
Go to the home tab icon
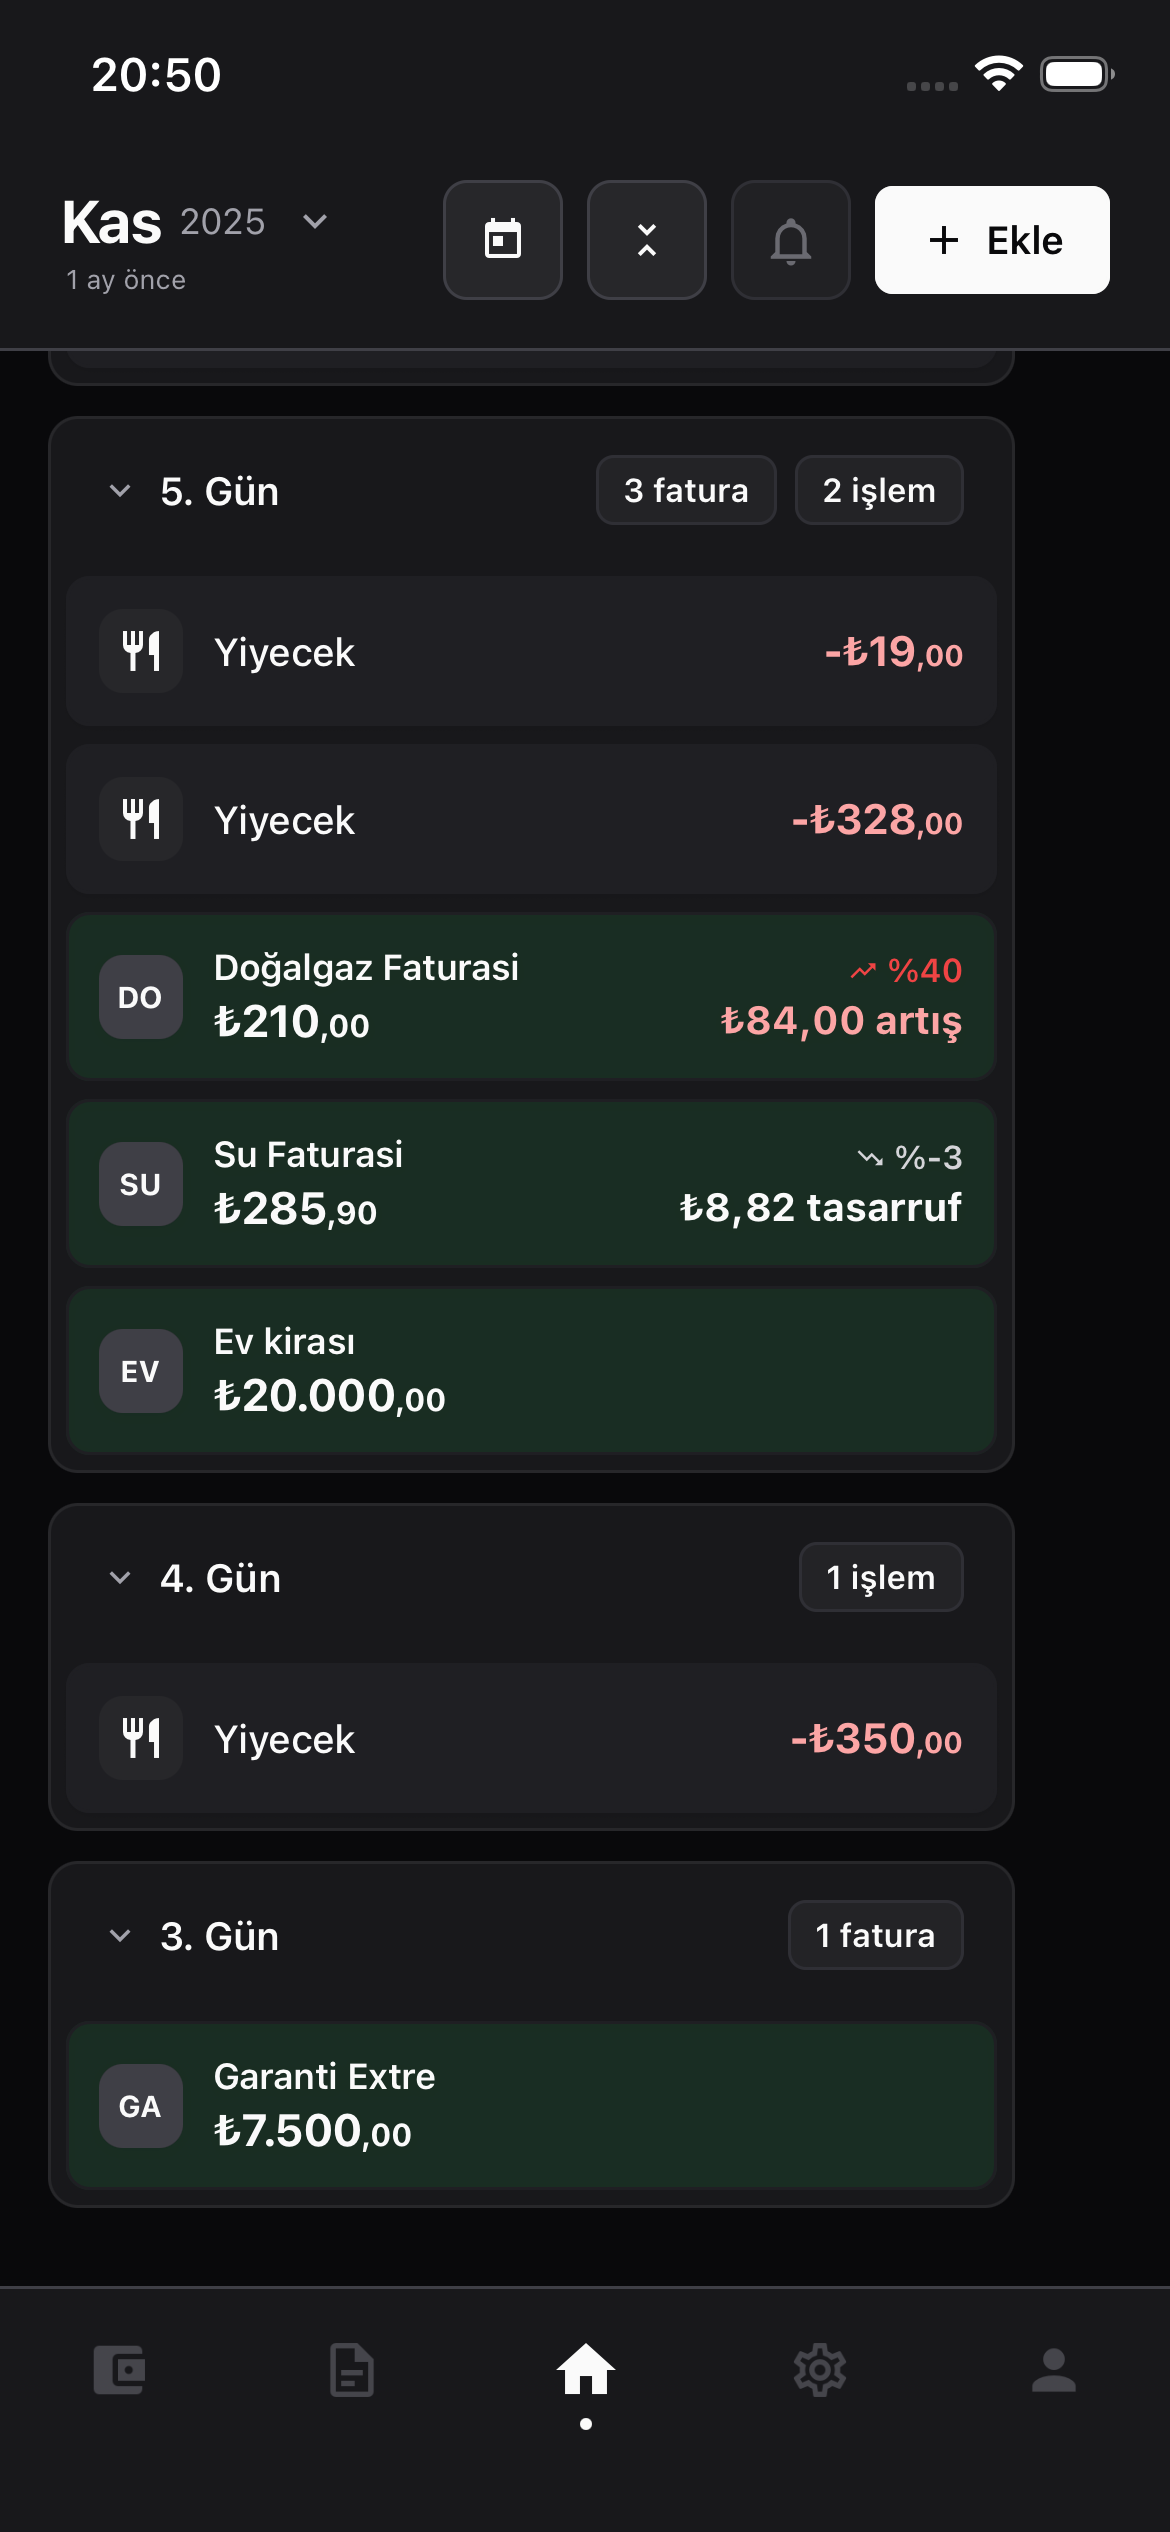[x=586, y=2370]
